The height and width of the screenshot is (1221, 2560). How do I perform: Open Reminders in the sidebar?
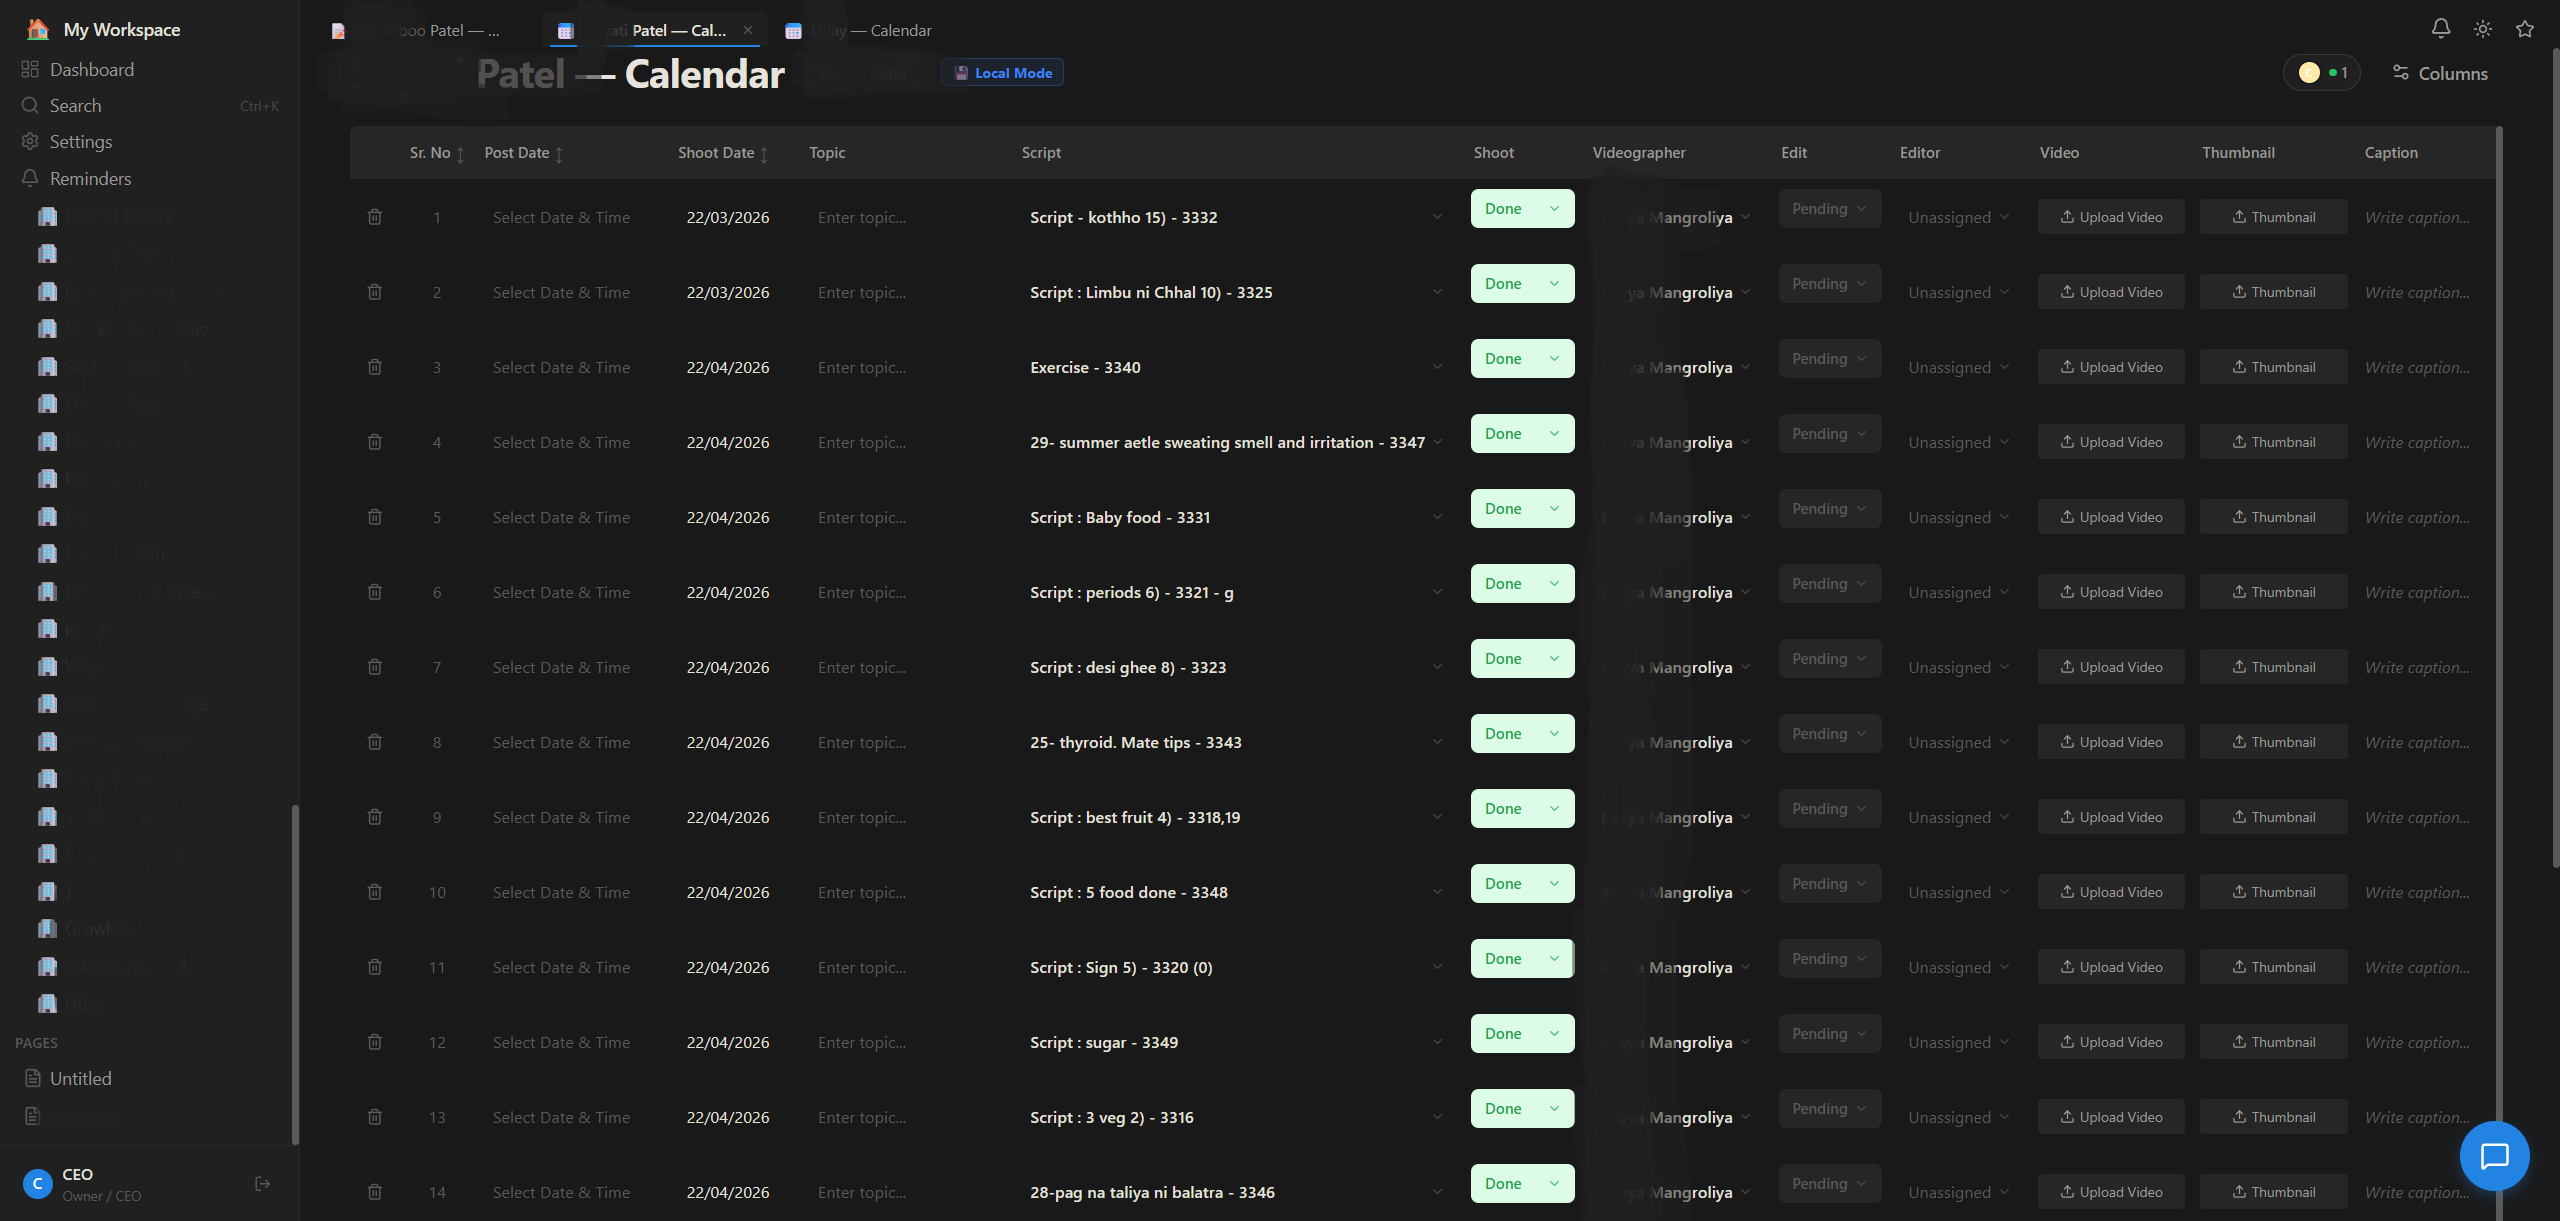[90, 179]
